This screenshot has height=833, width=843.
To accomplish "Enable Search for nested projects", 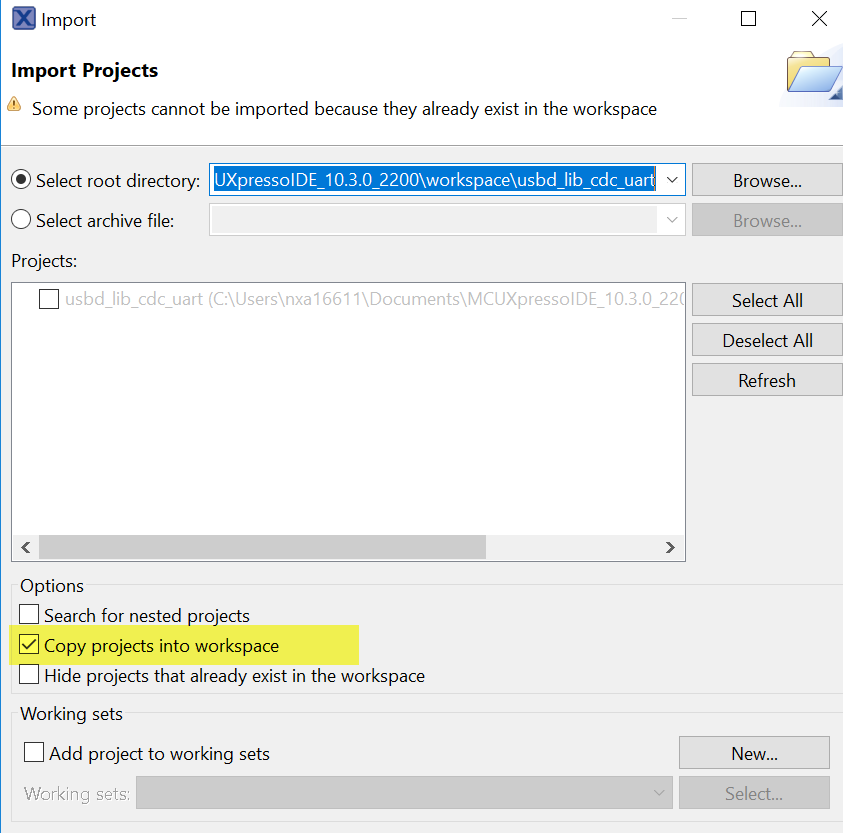I will [x=29, y=614].
